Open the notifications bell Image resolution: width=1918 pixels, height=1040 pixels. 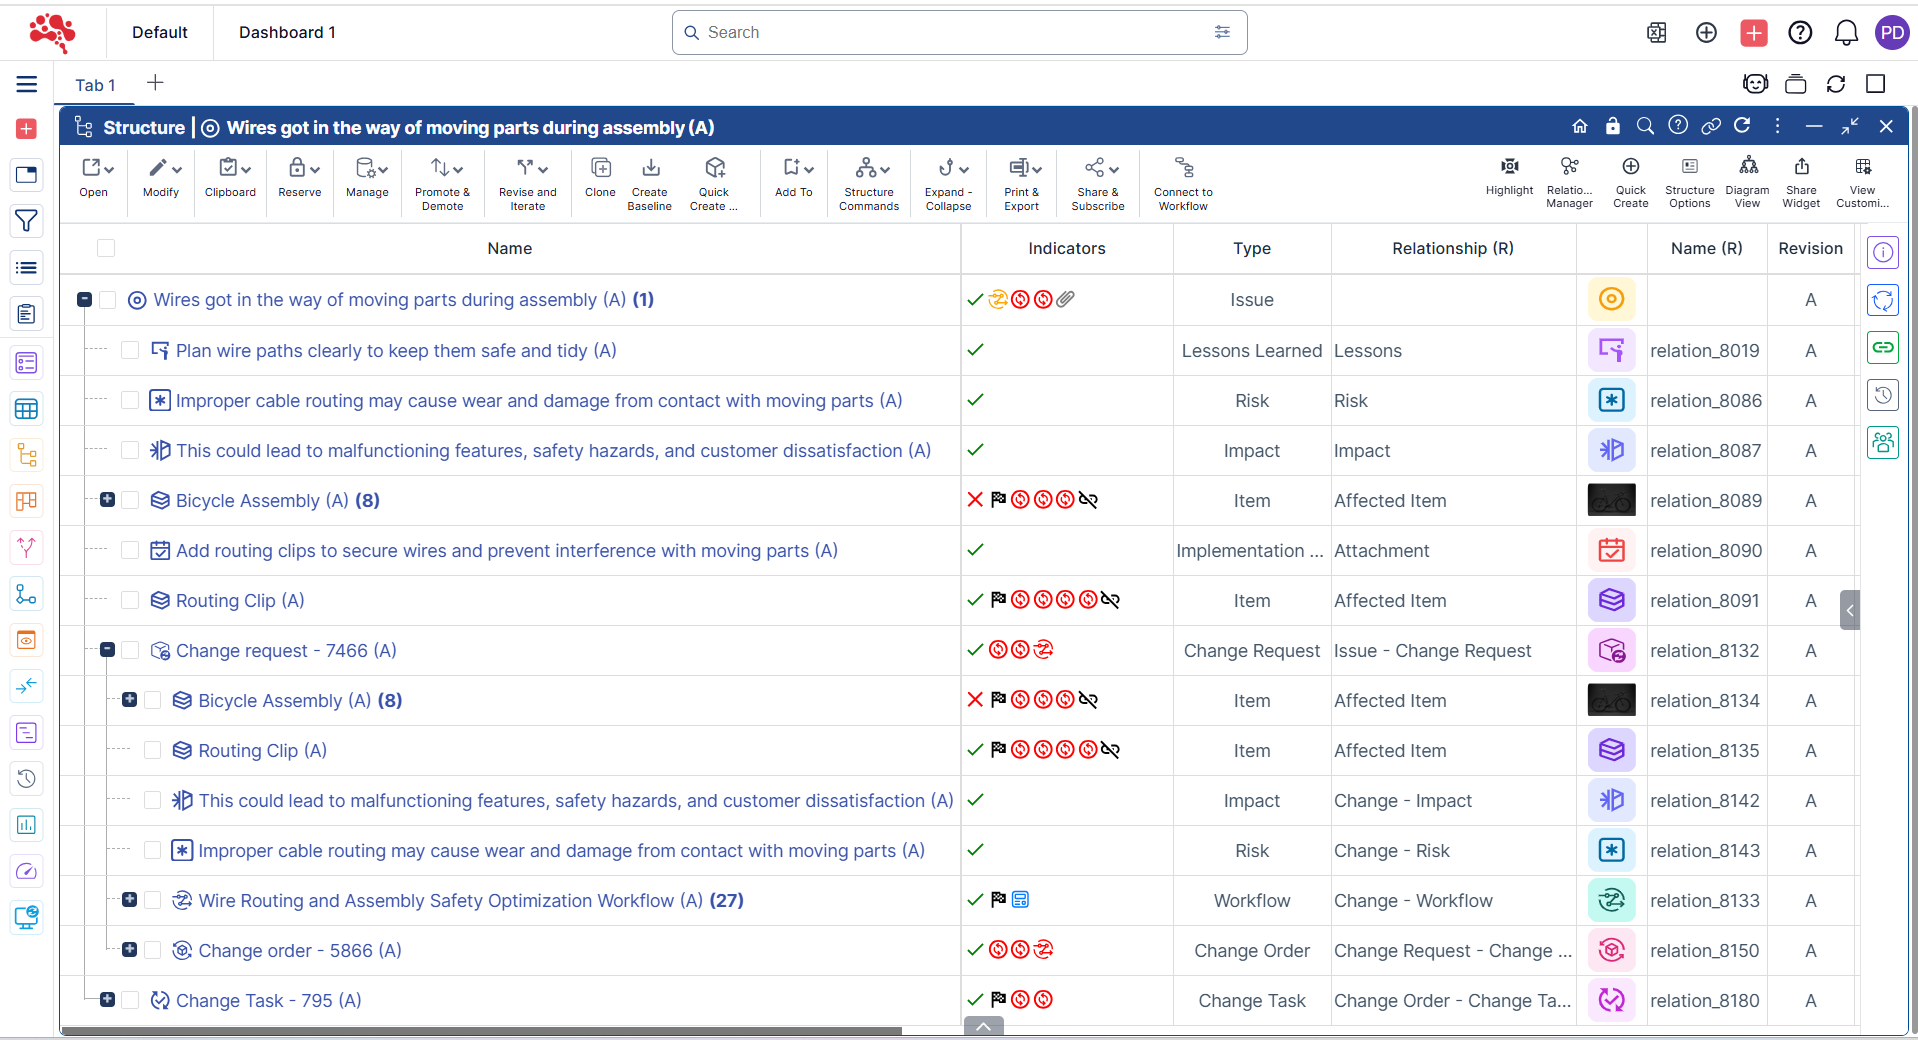click(1845, 33)
